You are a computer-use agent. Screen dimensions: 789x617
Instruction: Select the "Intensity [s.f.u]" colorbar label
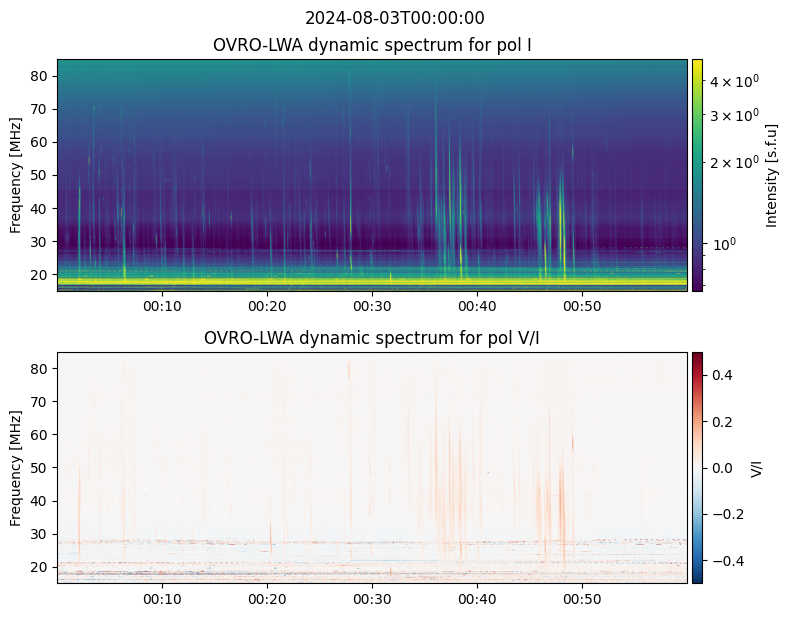click(771, 175)
